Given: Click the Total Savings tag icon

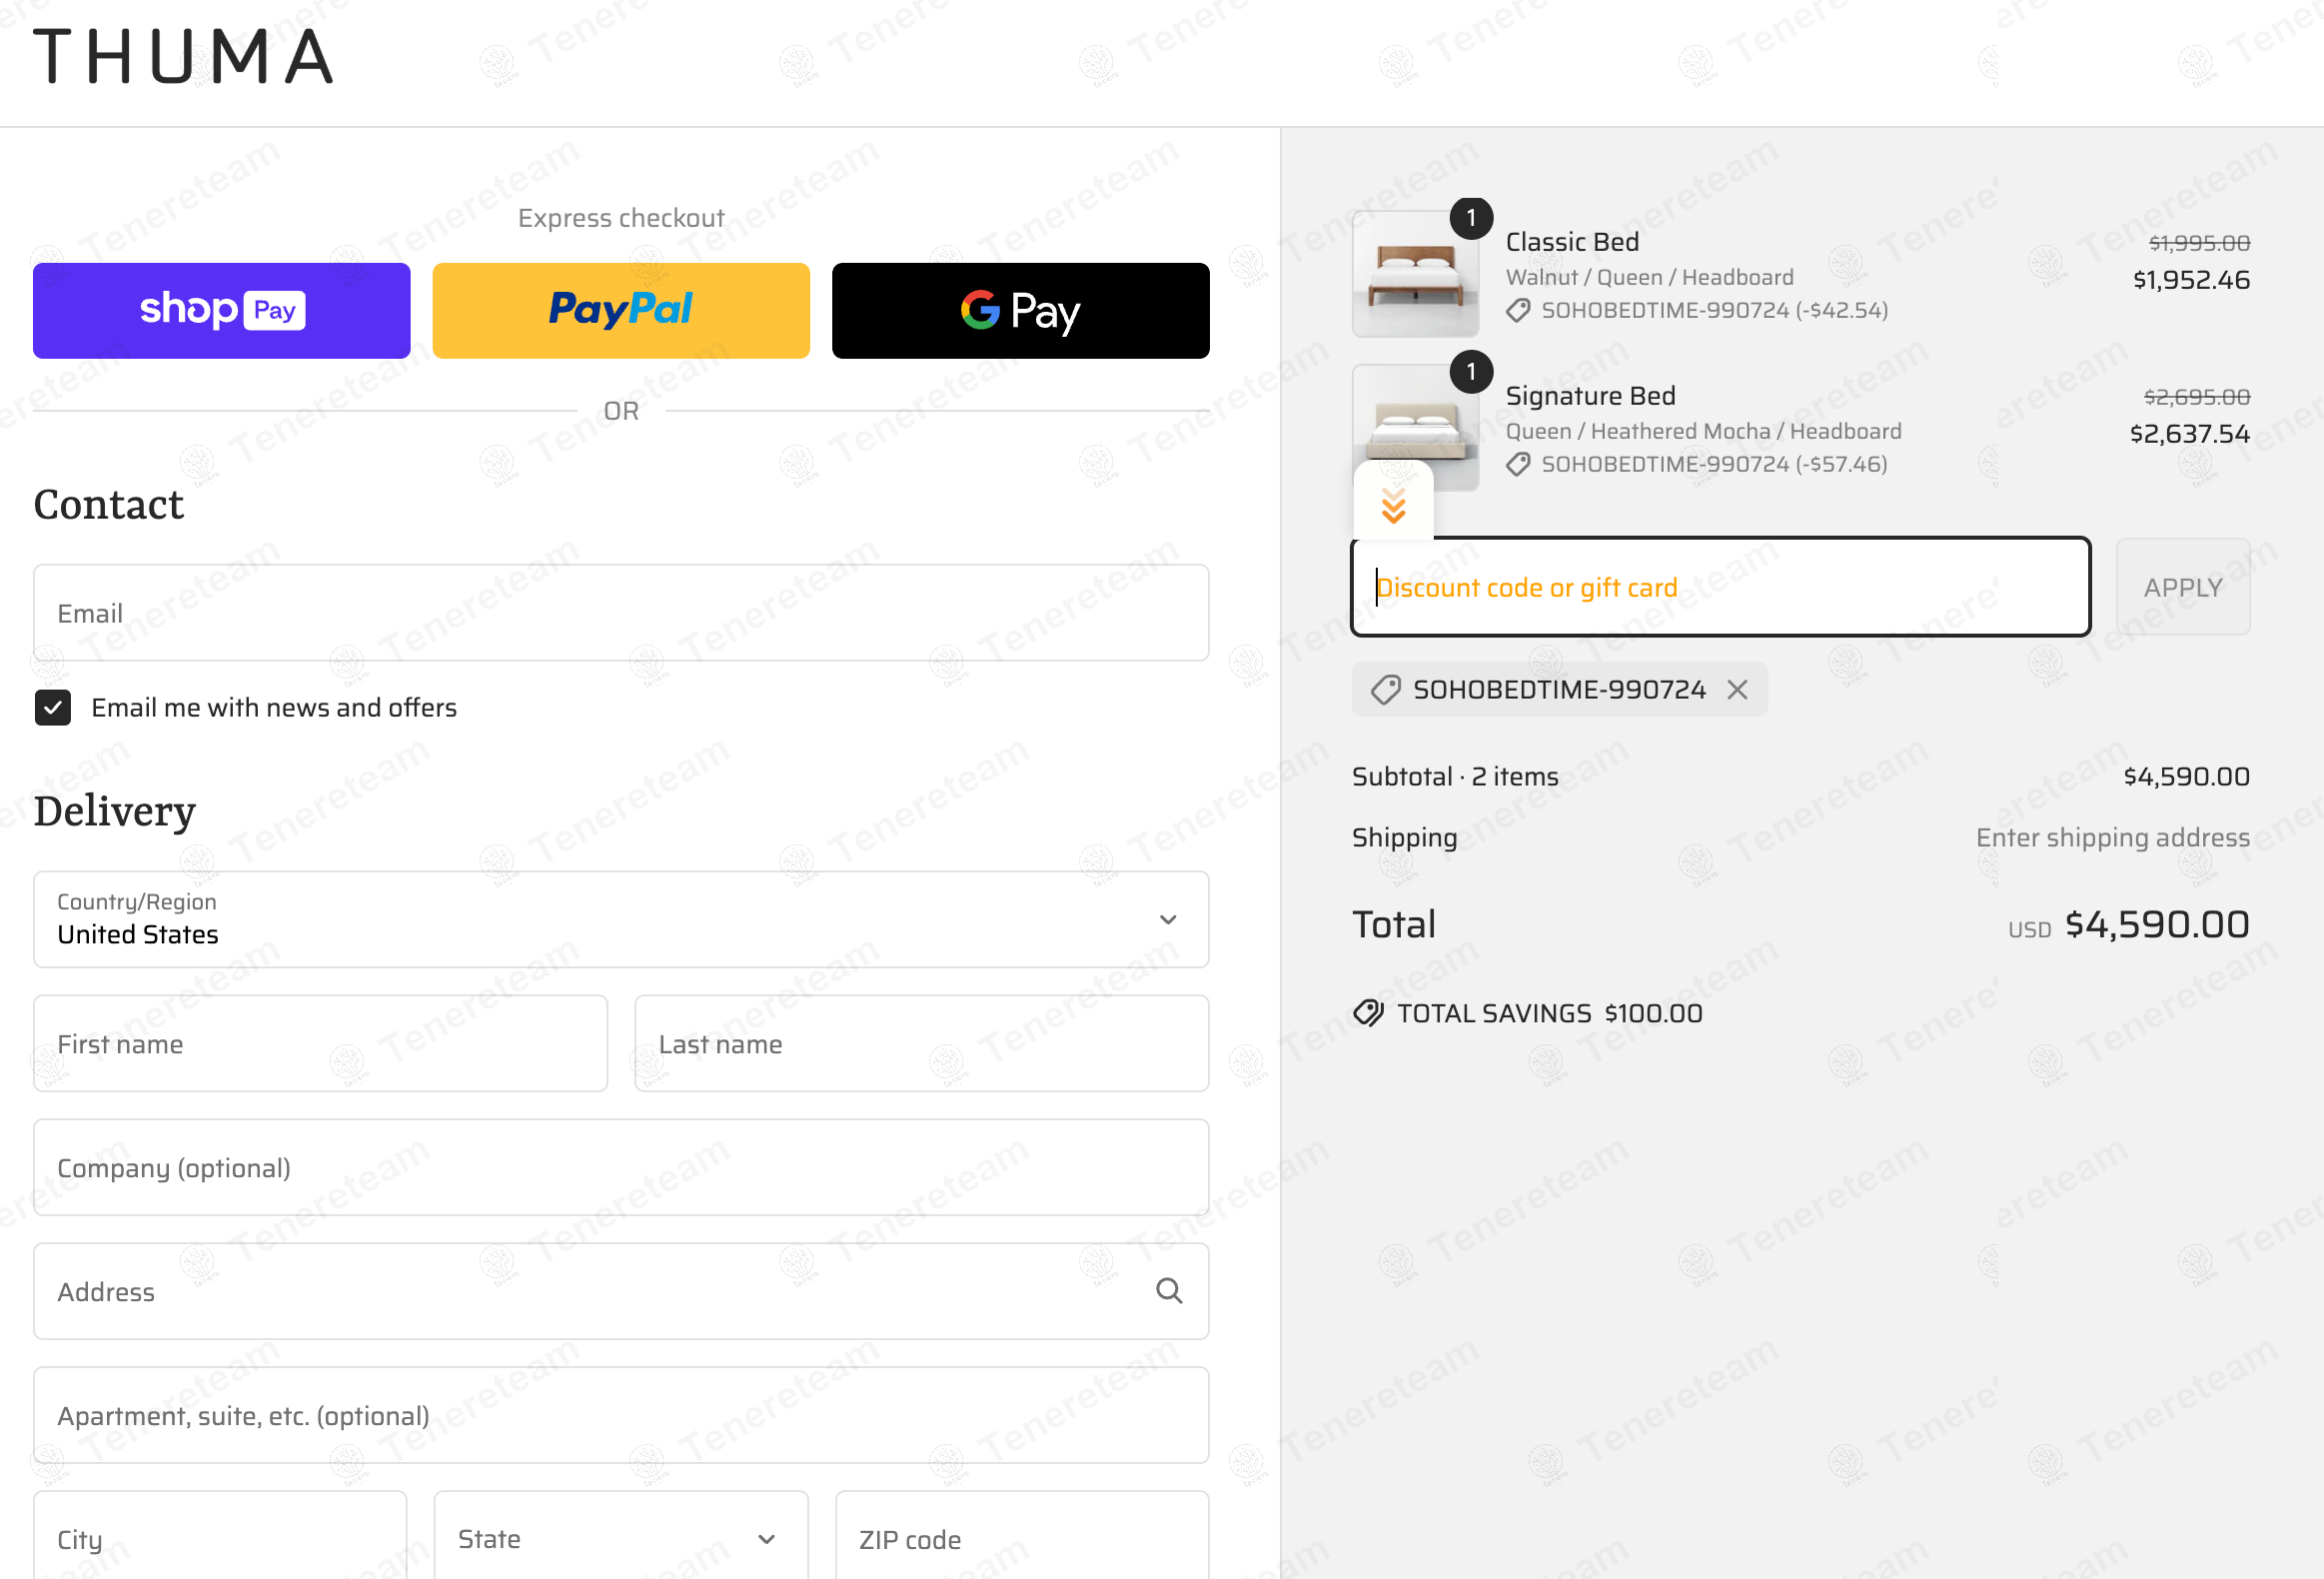Looking at the screenshot, I should pos(1368,1013).
